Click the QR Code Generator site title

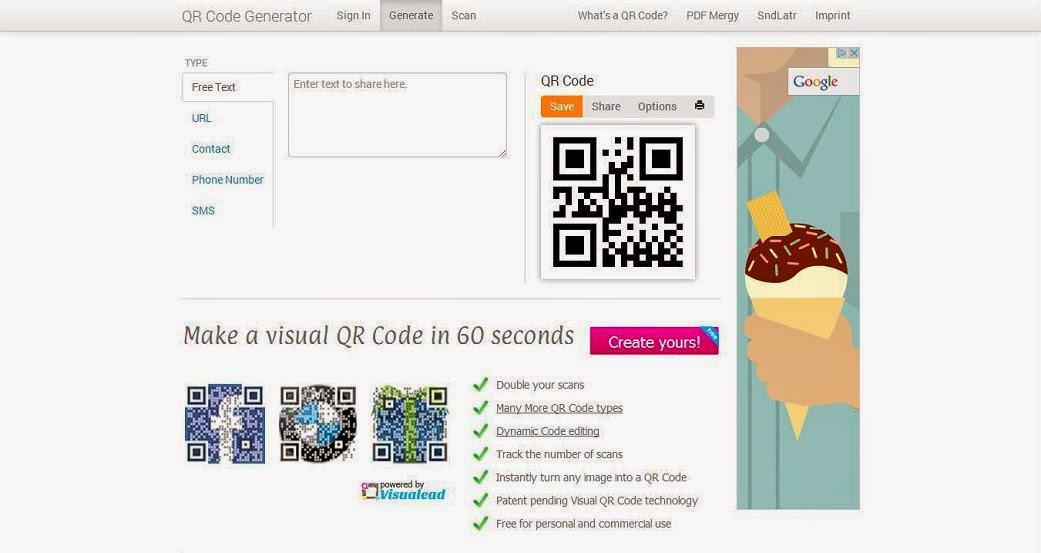click(x=246, y=16)
